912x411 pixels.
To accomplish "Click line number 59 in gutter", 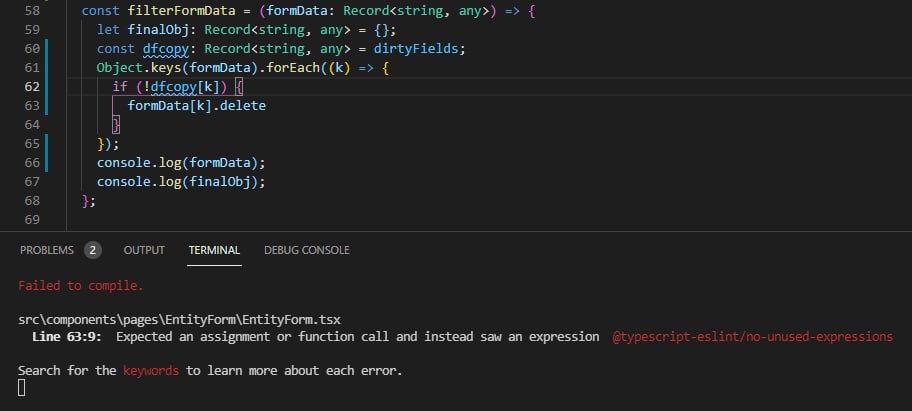I will click(33, 30).
